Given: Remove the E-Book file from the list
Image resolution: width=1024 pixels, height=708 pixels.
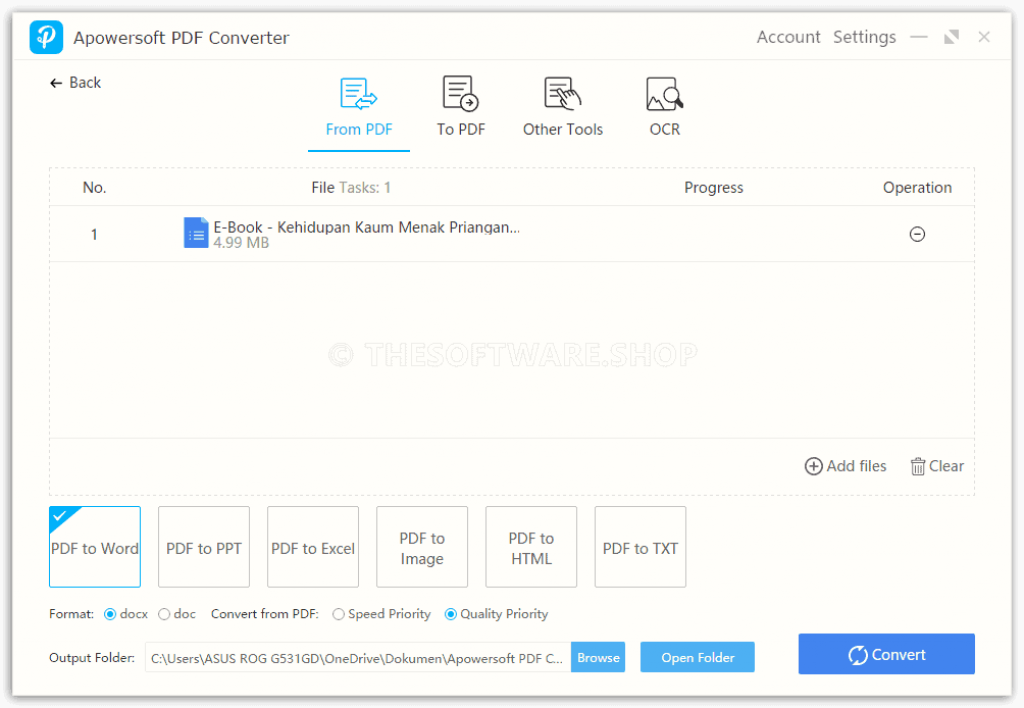Looking at the screenshot, I should pos(917,234).
